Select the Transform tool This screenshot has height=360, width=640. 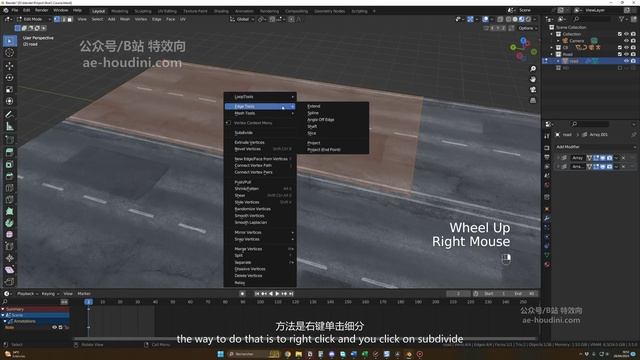(10, 101)
